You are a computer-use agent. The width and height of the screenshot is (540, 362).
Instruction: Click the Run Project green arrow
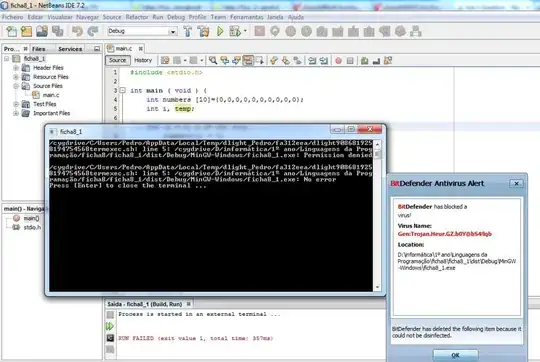pyautogui.click(x=220, y=31)
